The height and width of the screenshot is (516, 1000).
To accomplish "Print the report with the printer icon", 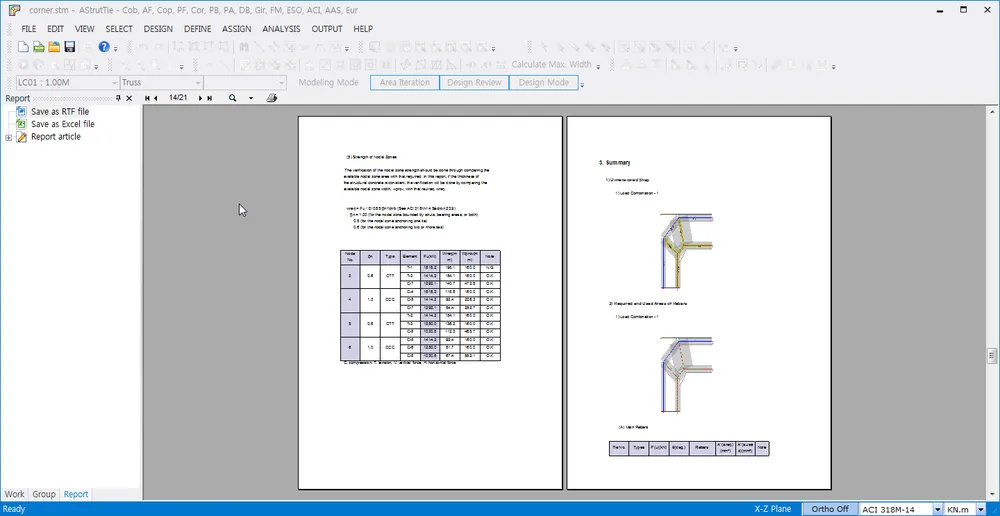I will point(272,98).
